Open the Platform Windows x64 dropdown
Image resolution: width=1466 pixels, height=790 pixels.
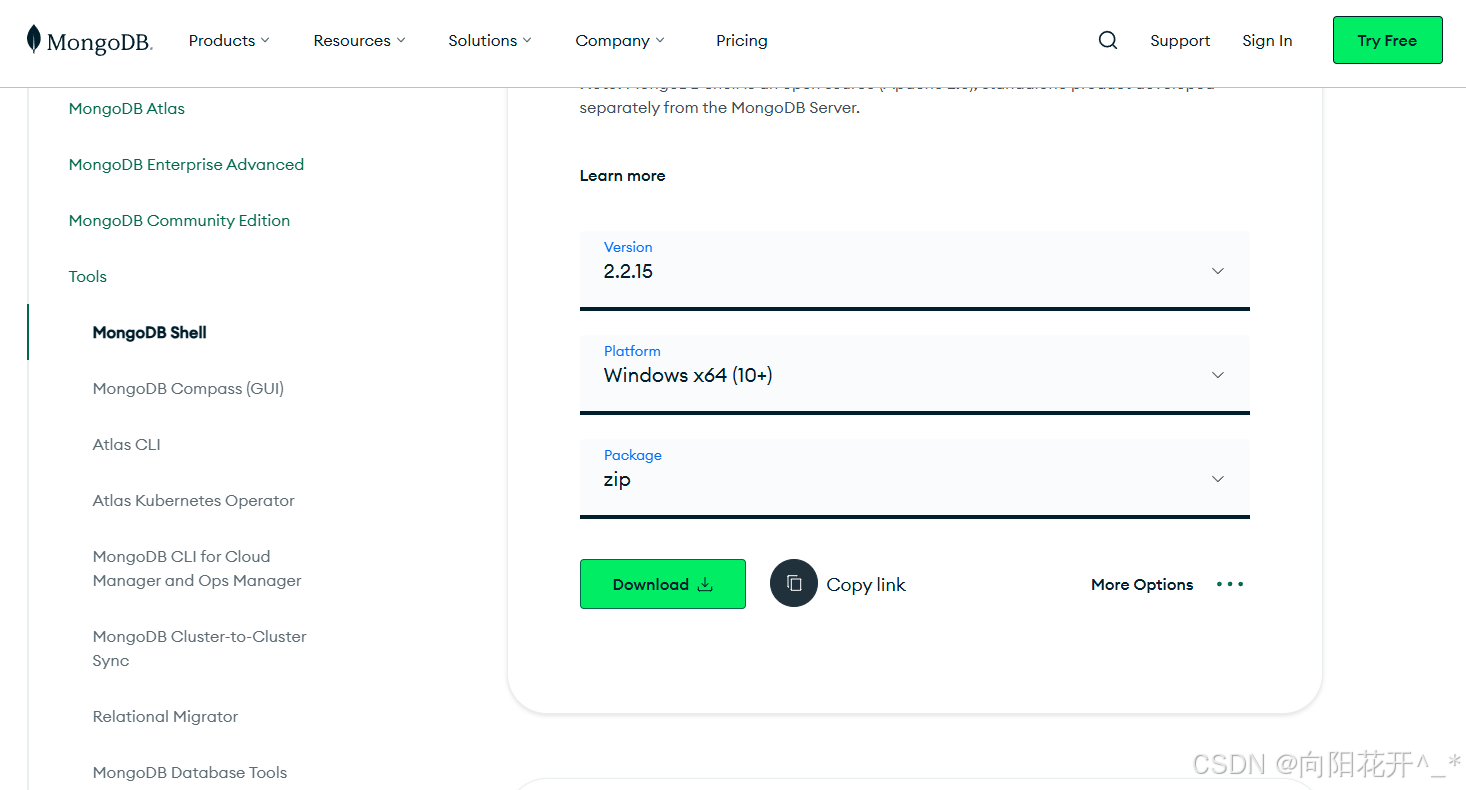(x=914, y=374)
